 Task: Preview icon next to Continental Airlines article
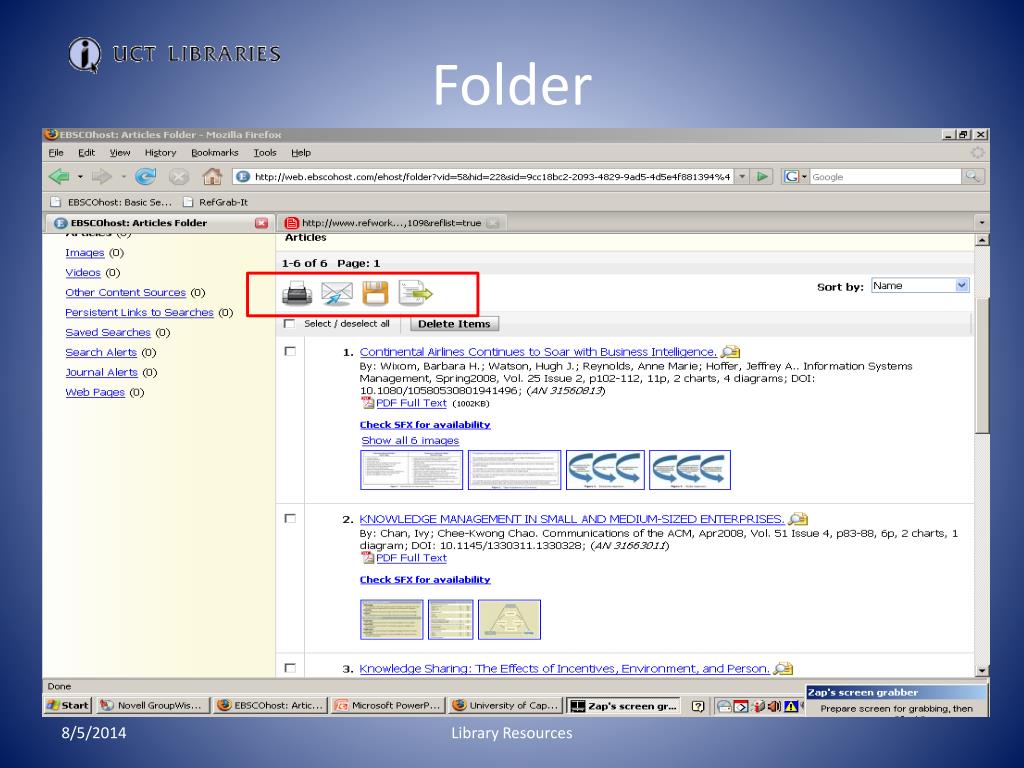pyautogui.click(x=731, y=352)
